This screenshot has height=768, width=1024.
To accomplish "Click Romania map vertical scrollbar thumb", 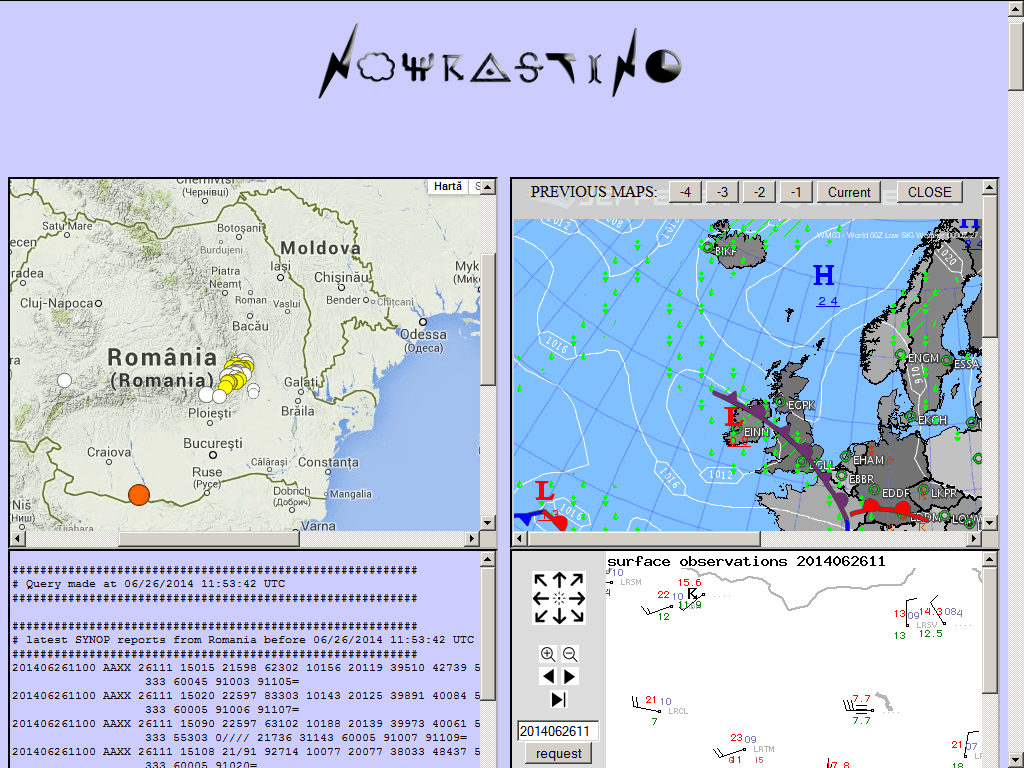I will 488,320.
